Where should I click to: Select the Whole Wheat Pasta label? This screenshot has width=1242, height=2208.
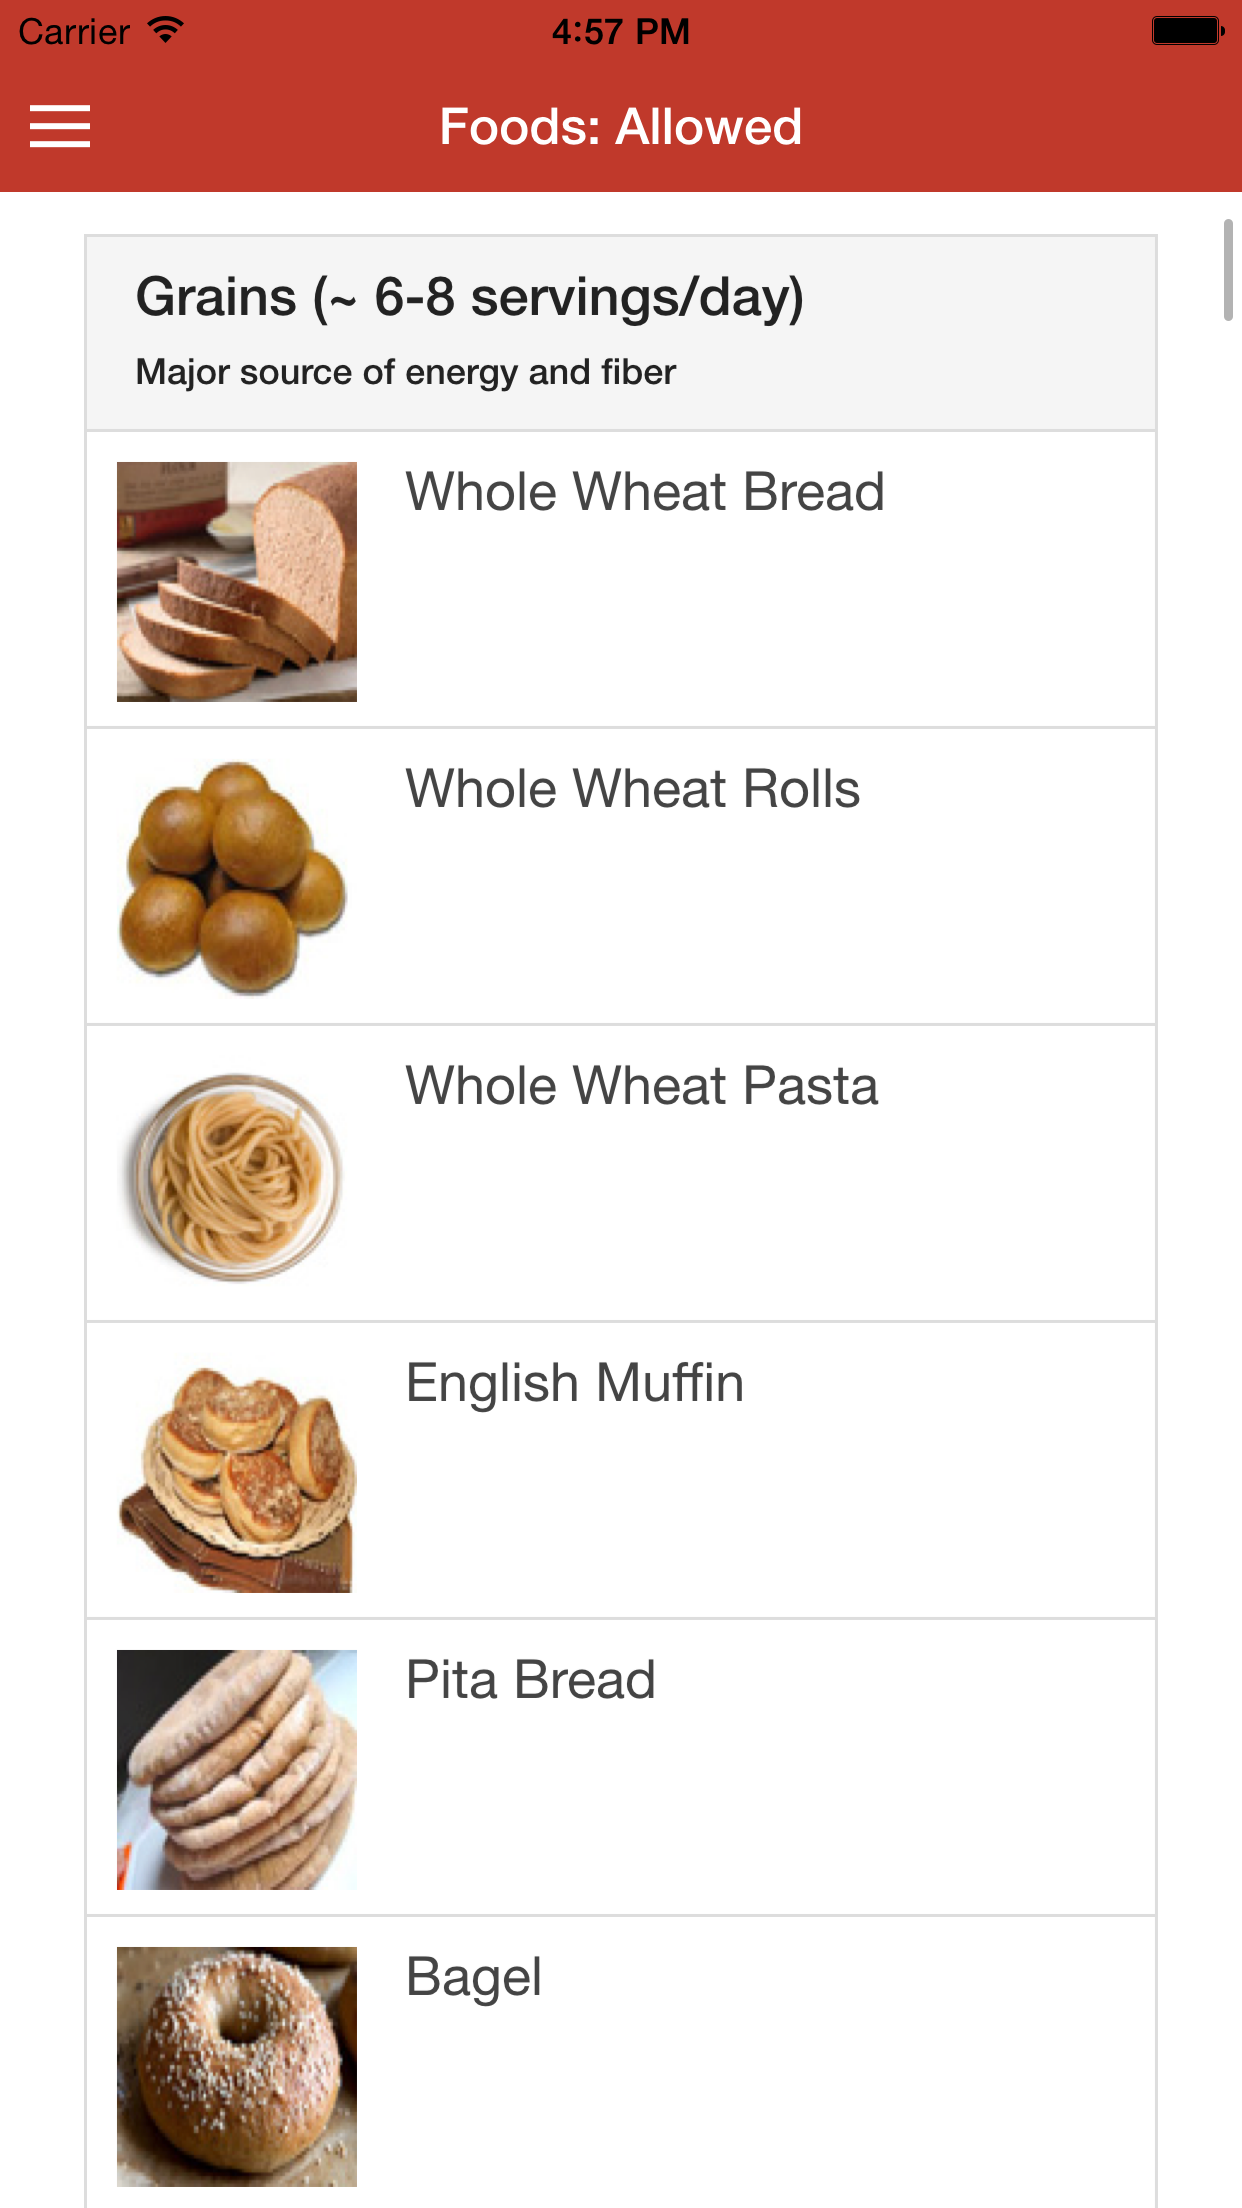[x=642, y=1086]
